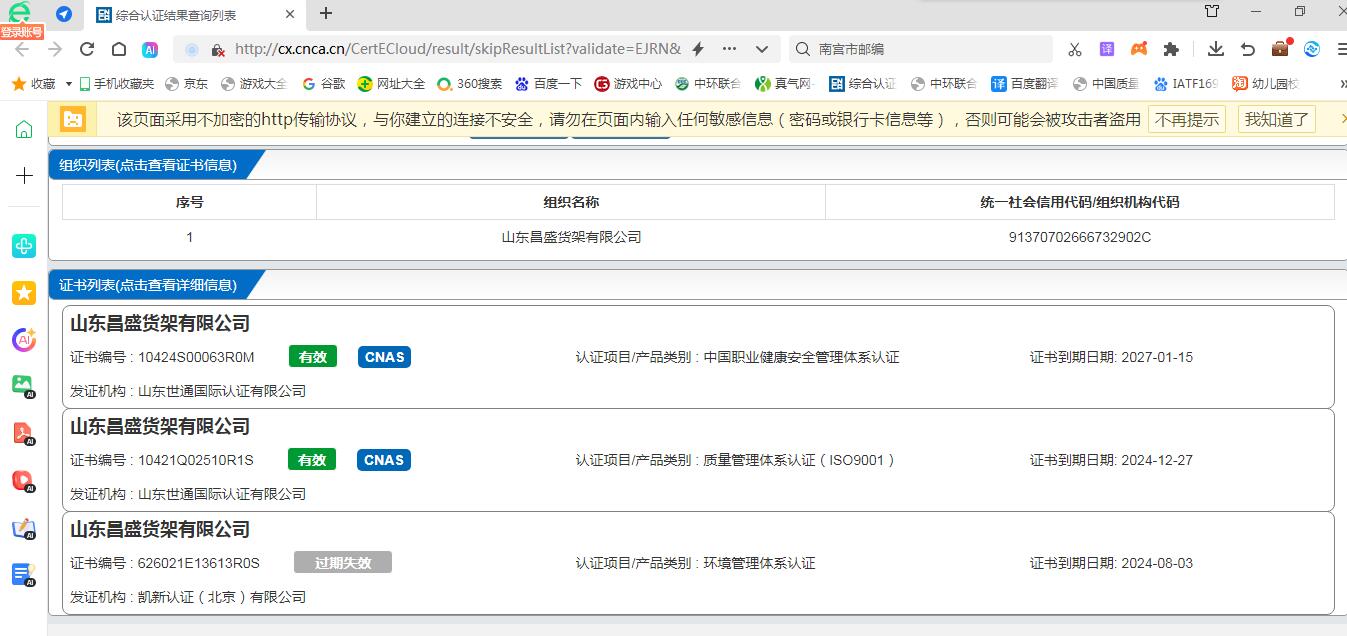Open the 京东 bookmark
Image resolution: width=1347 pixels, height=636 pixels.
tap(187, 84)
